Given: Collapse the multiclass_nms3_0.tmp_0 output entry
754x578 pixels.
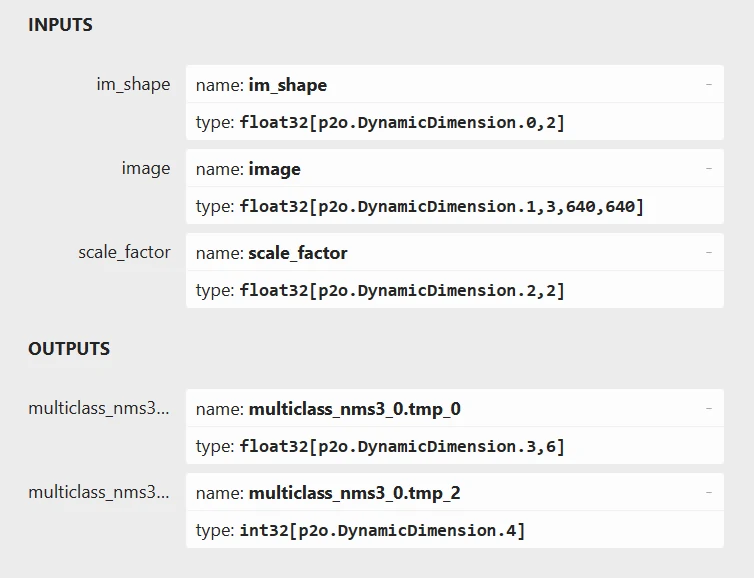Looking at the screenshot, I should pos(709,409).
